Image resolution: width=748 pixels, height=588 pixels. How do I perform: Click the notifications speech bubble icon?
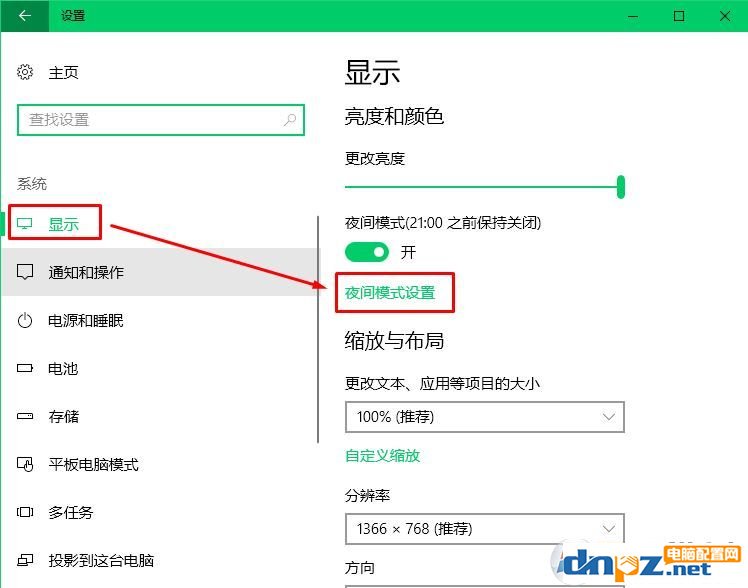point(25,272)
